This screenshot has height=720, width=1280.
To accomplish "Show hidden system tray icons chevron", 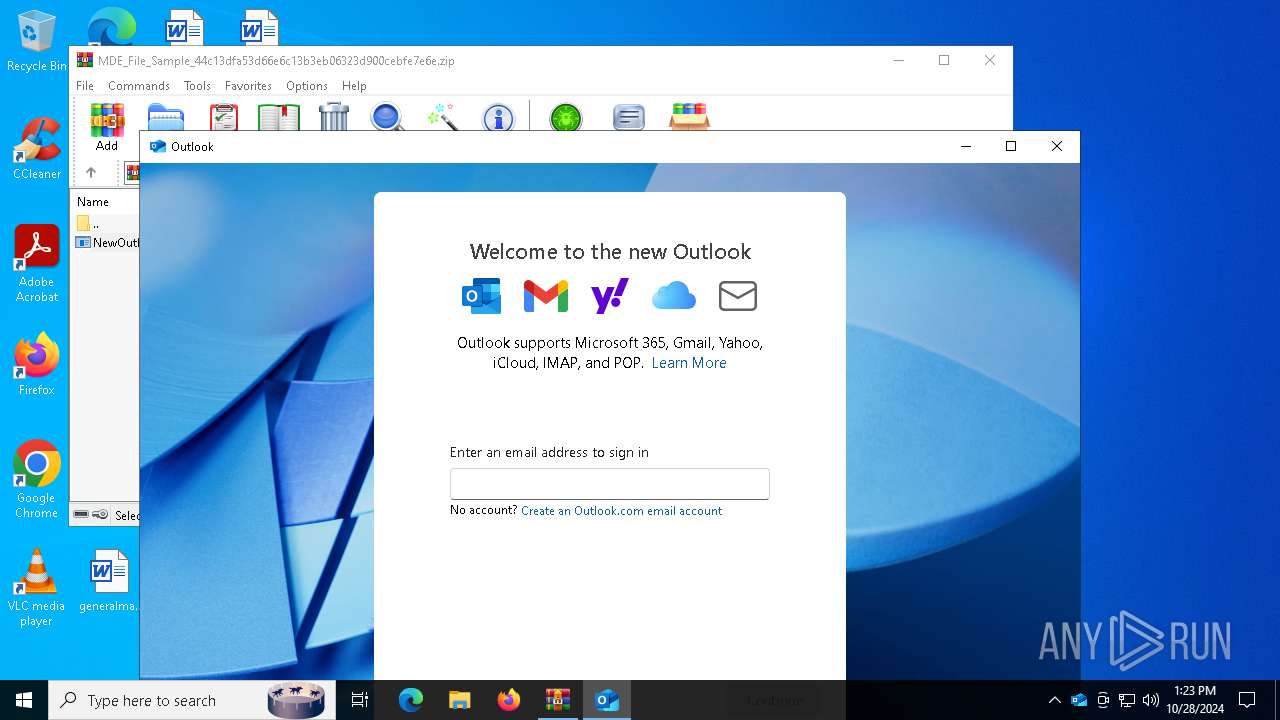I will click(x=1054, y=700).
